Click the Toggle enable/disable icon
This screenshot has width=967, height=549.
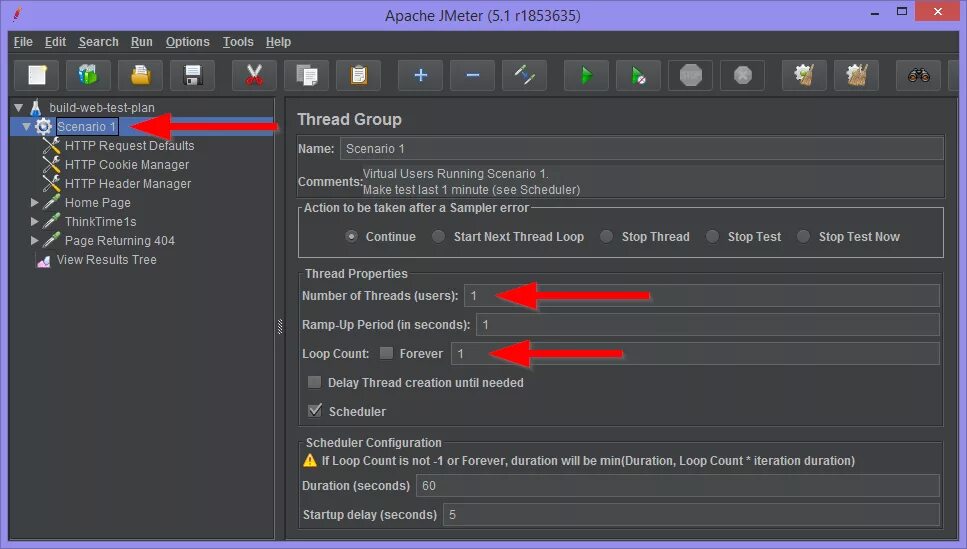tap(524, 76)
